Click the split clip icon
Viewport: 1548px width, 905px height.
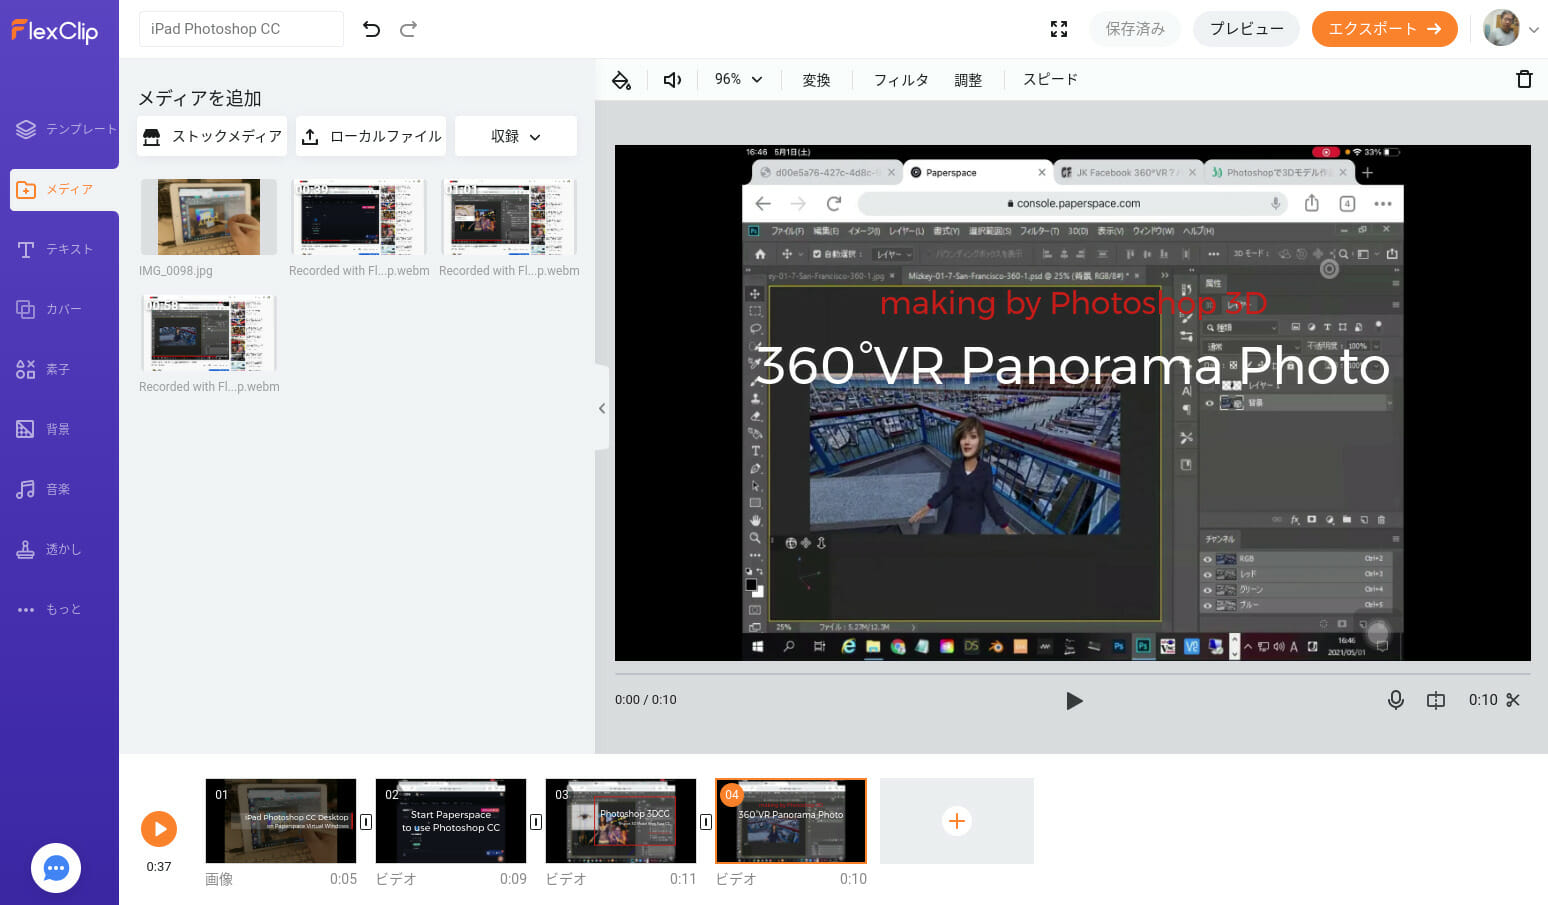[1436, 700]
